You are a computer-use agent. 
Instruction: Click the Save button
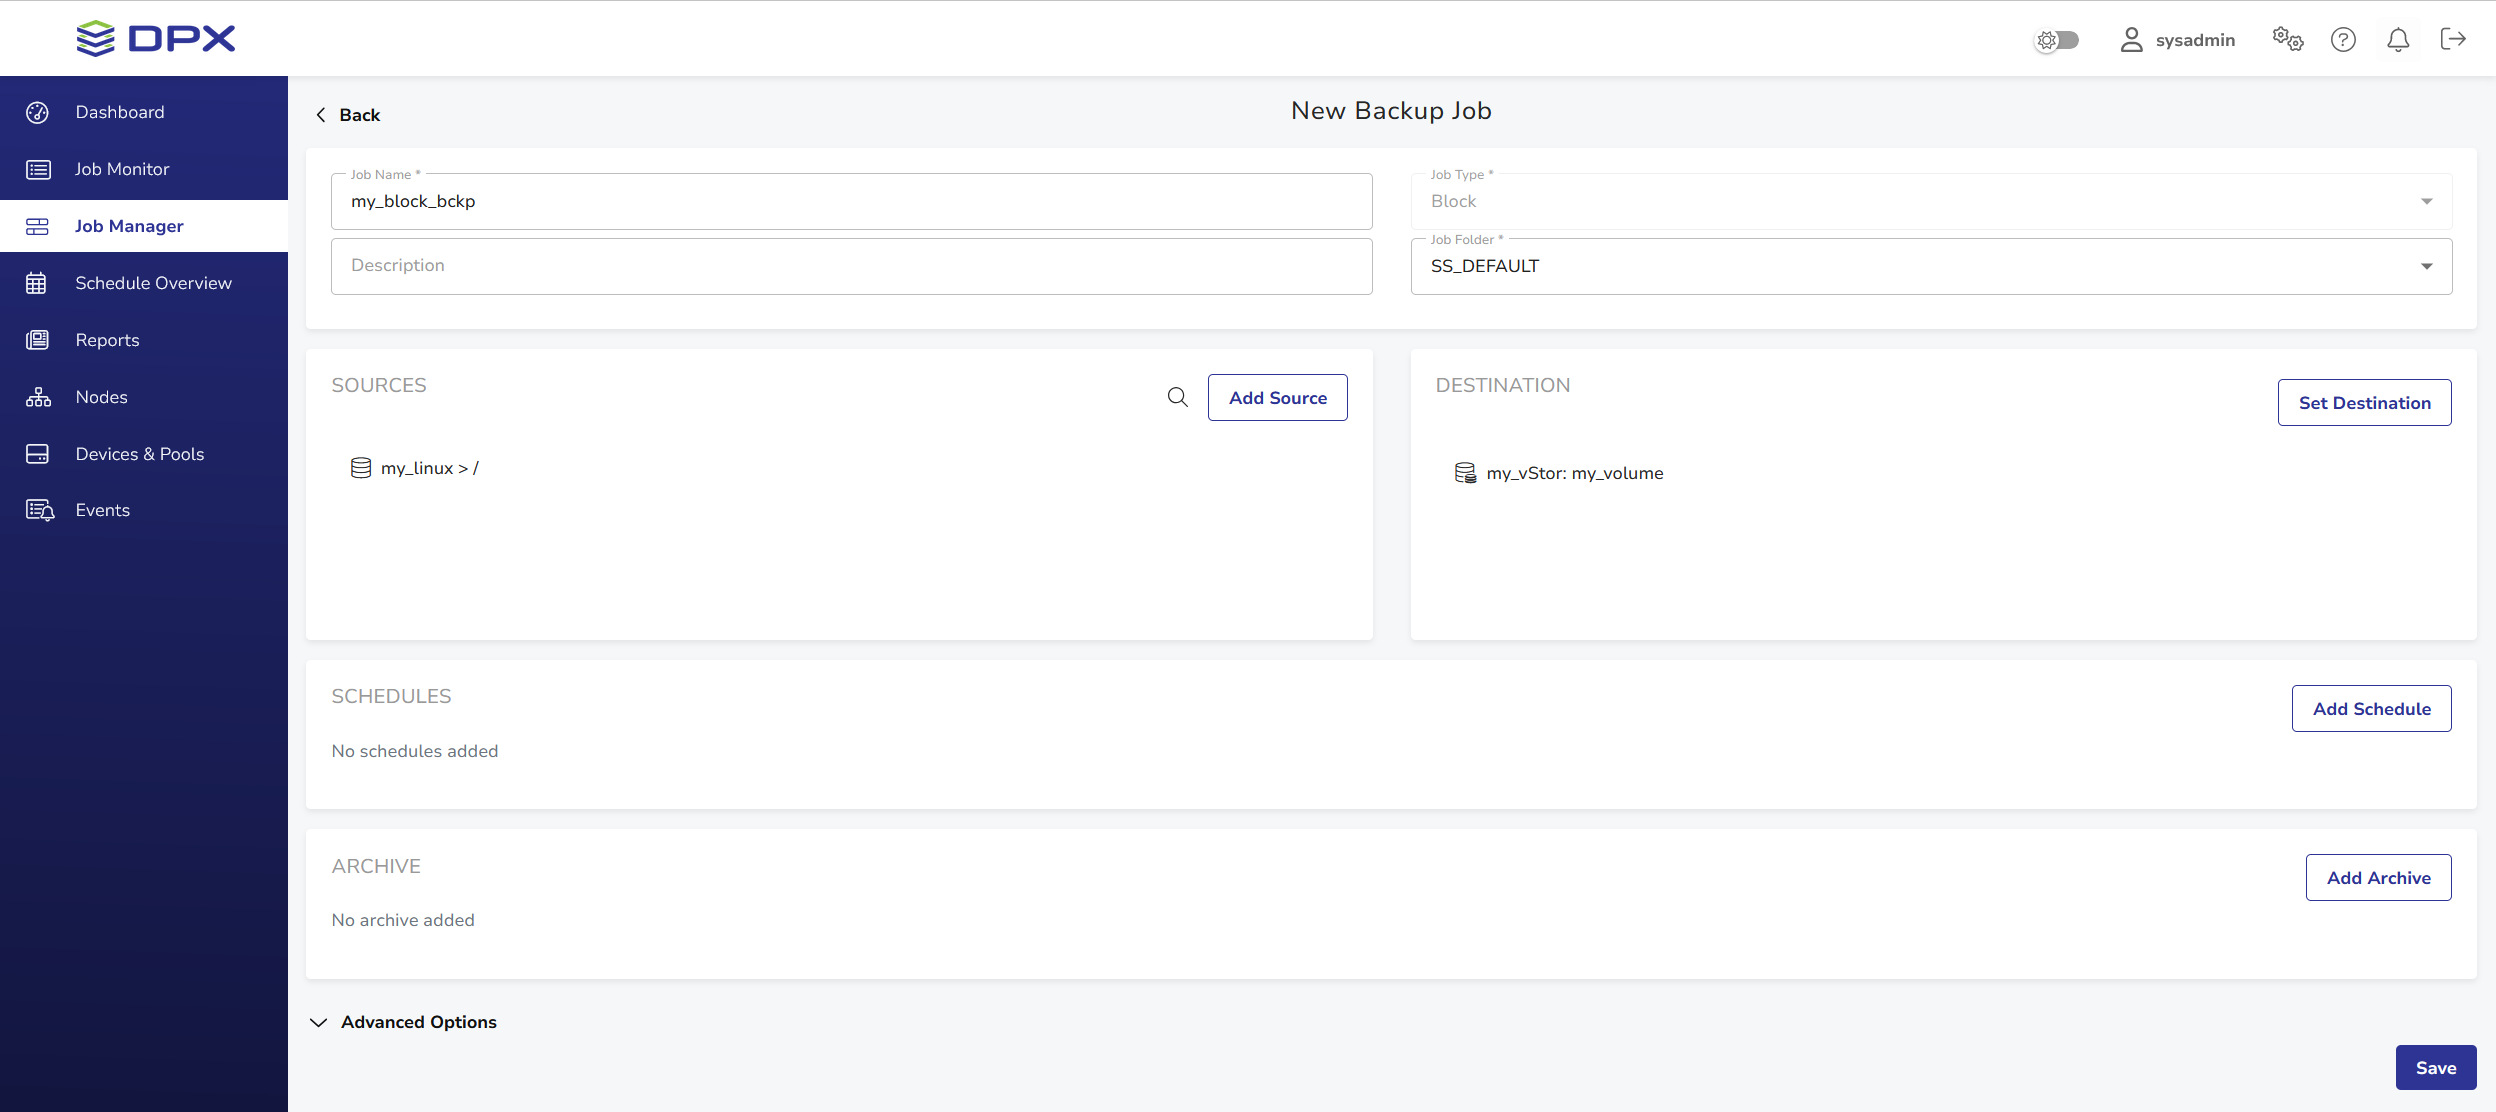[x=2435, y=1068]
